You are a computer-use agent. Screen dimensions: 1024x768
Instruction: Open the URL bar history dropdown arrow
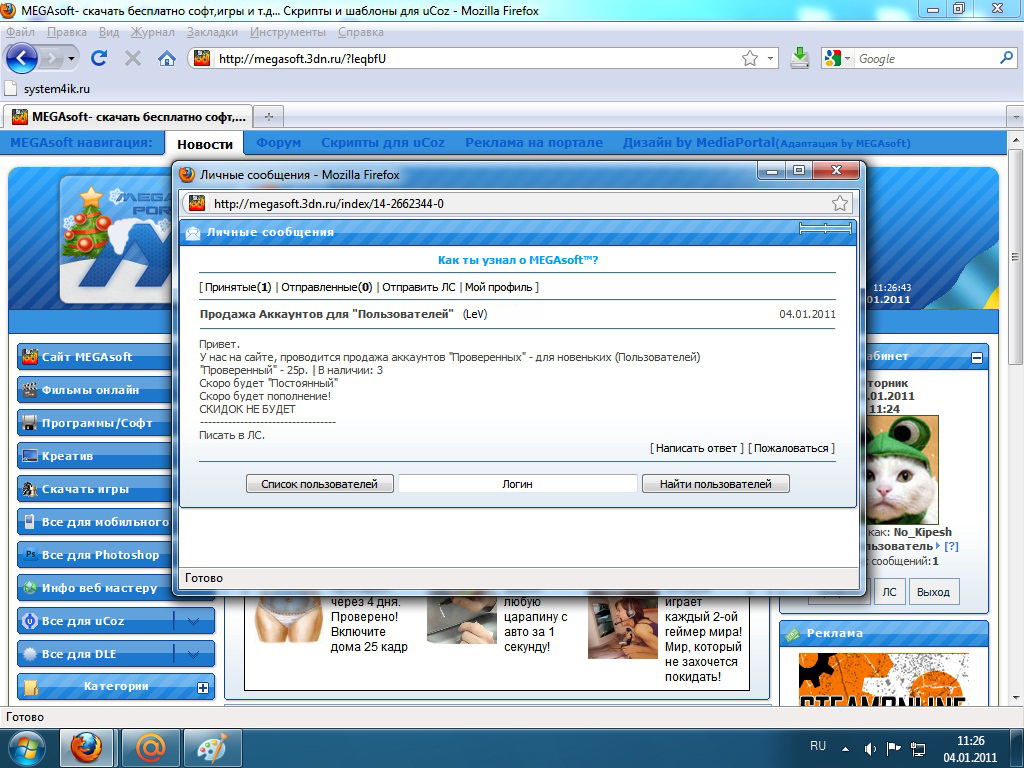(770, 59)
